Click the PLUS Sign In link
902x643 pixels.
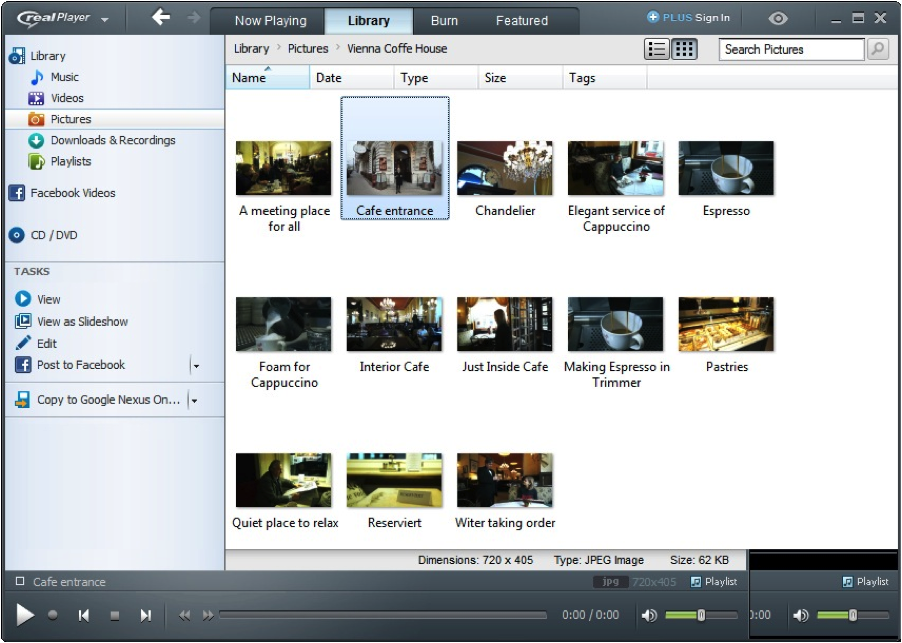coord(688,18)
